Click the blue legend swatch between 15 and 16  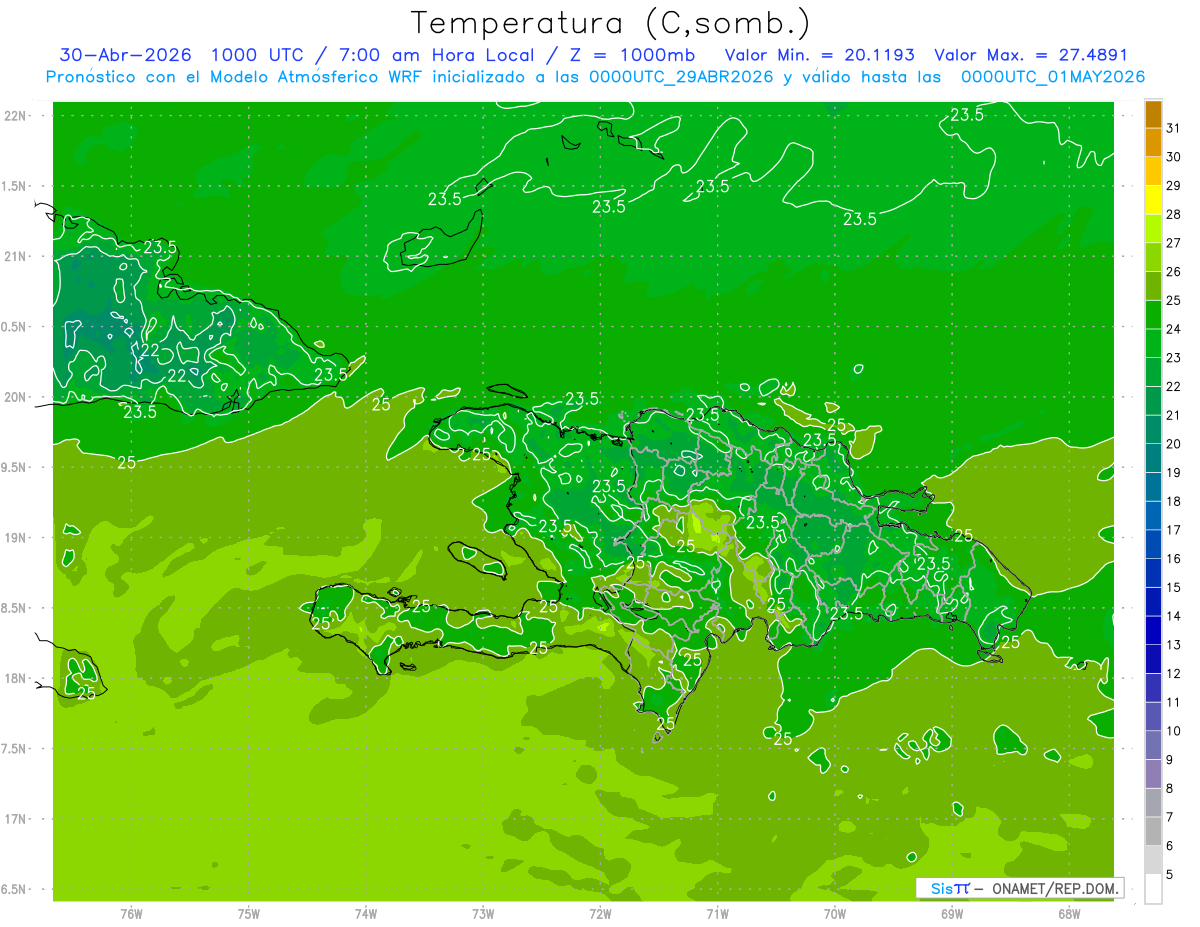coord(1153,573)
